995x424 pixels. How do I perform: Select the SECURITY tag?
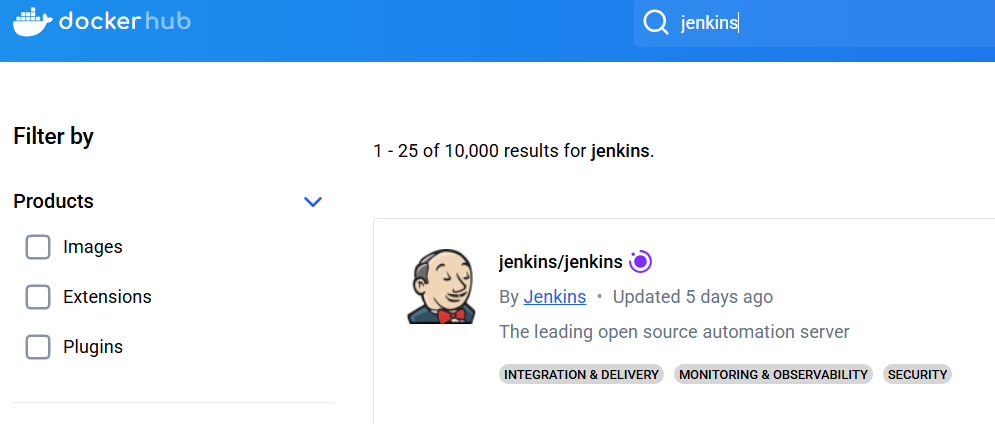tap(917, 374)
